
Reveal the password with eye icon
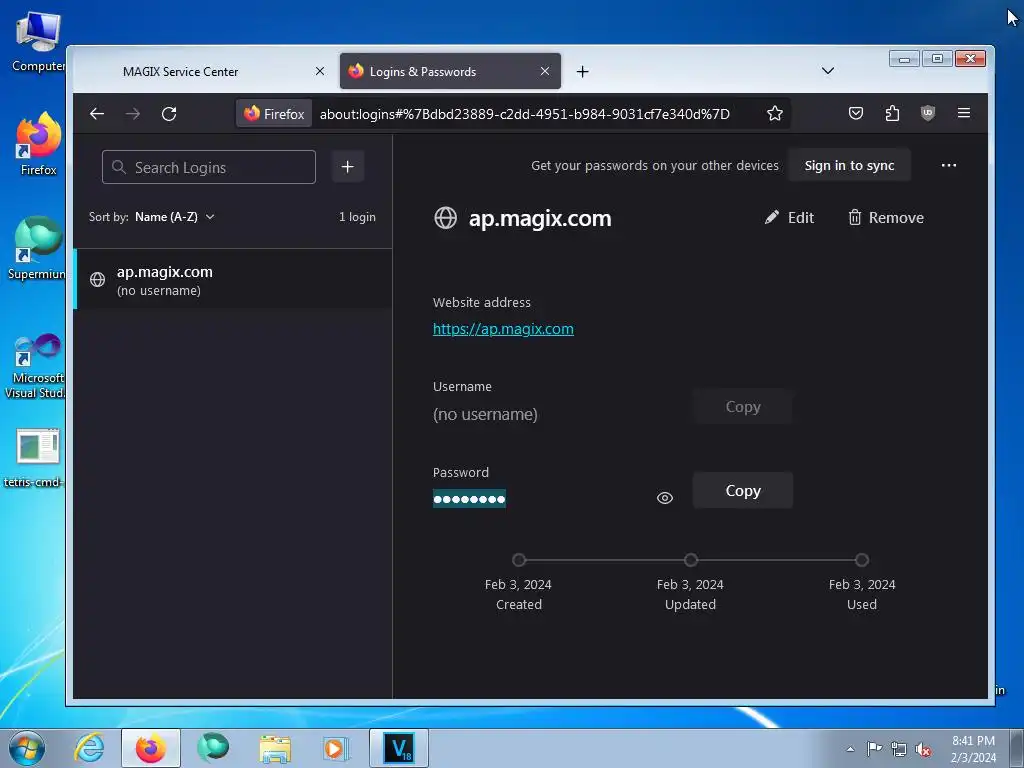[x=665, y=498]
